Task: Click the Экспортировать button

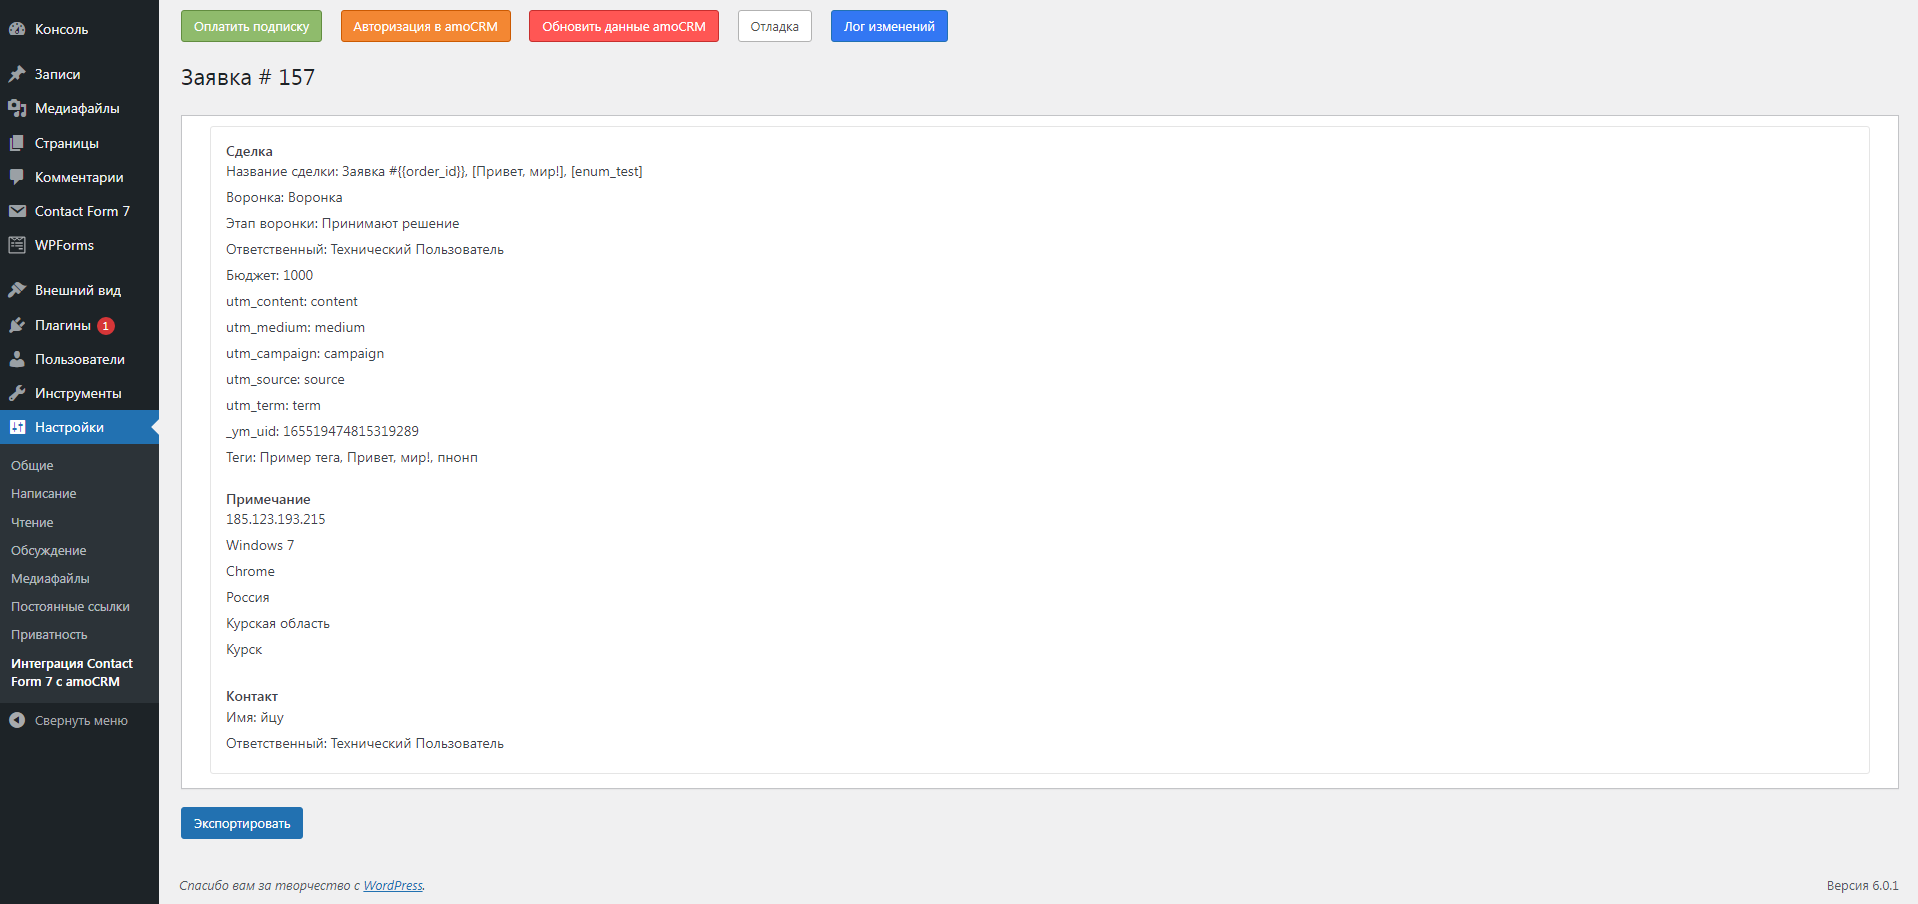Action: [x=241, y=823]
